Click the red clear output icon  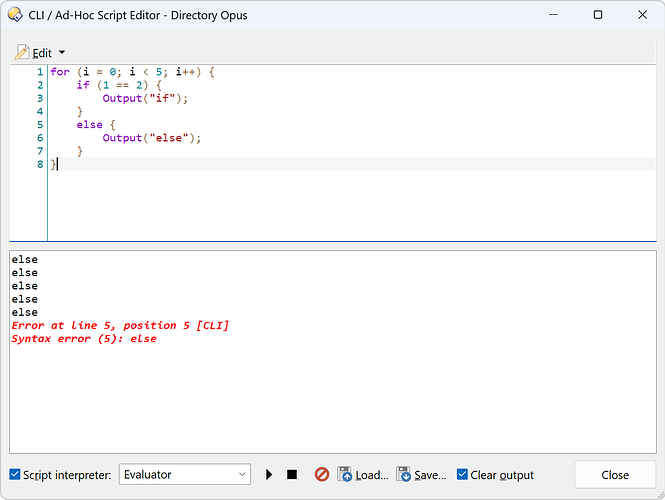(322, 475)
